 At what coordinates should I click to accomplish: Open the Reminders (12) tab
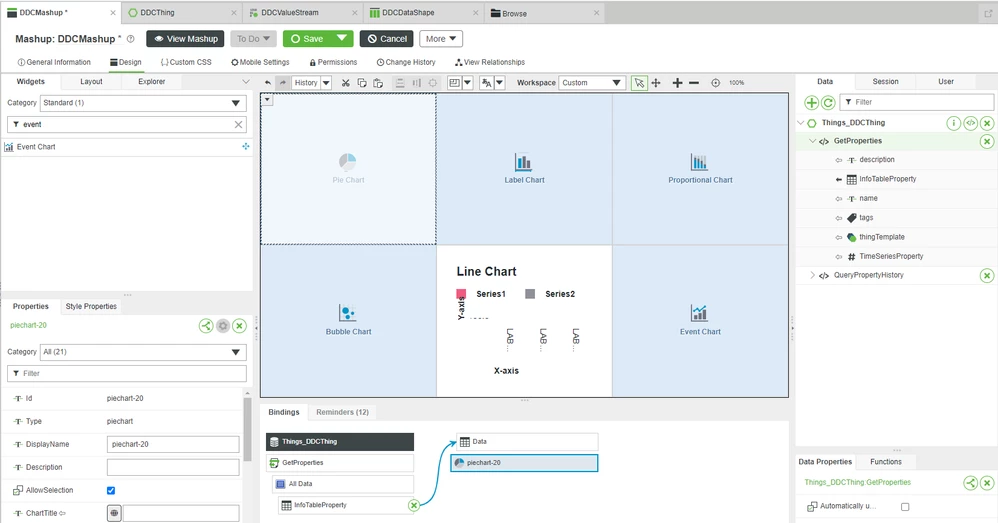tap(342, 412)
